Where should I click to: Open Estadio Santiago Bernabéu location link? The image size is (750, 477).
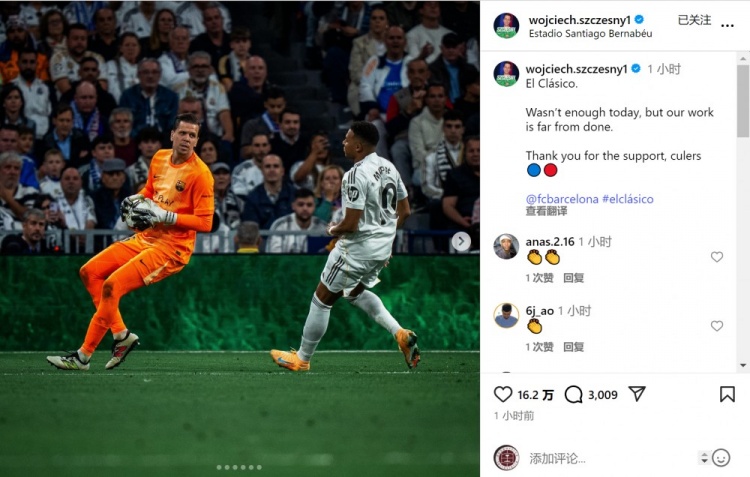click(590, 33)
